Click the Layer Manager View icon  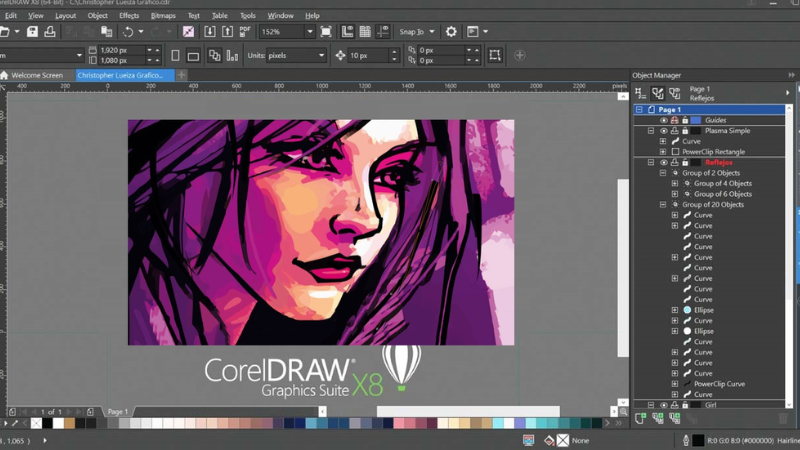tap(675, 93)
